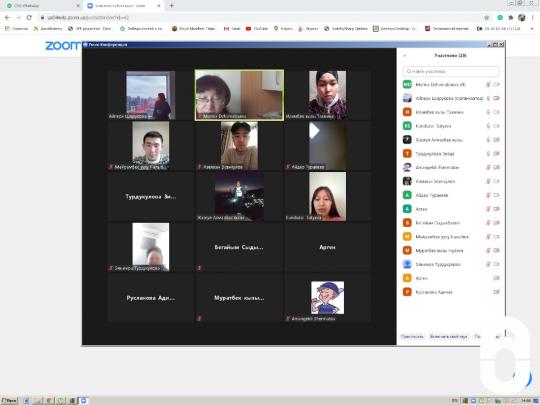
Task: Select the highlighted active speaker video tile
Action: [x=239, y=95]
